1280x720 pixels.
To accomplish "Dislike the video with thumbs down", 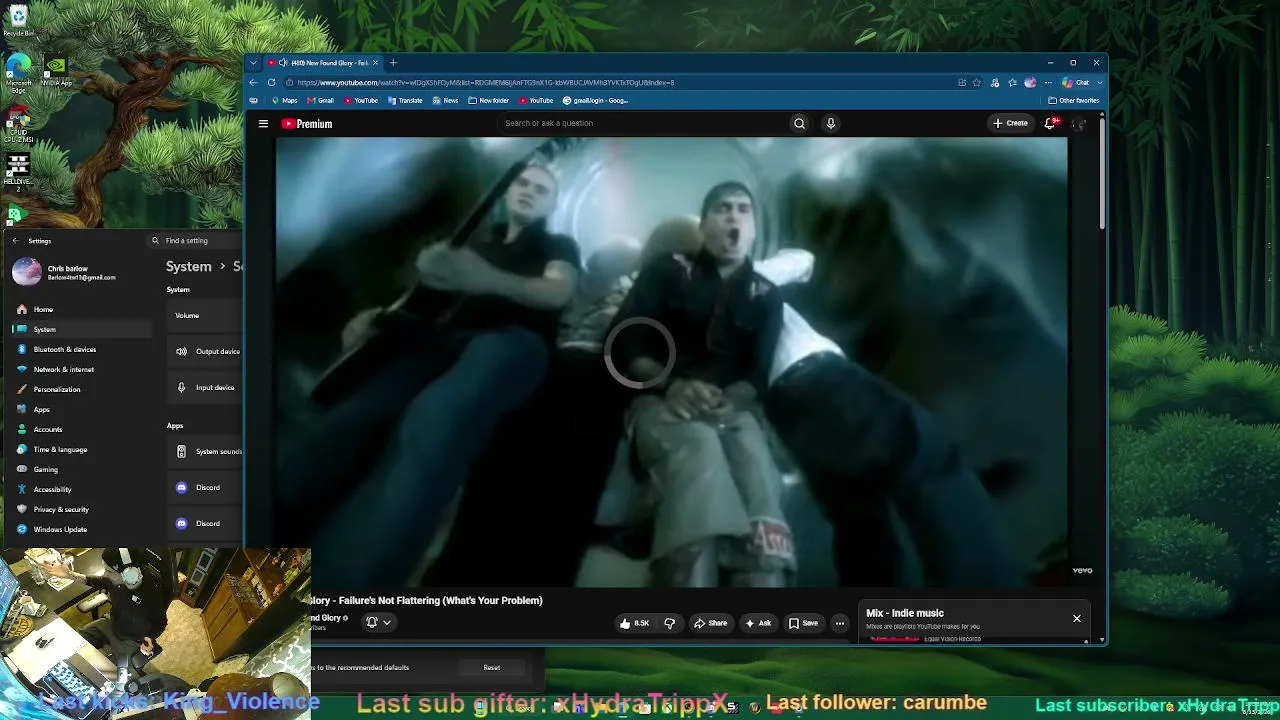I will 669,623.
